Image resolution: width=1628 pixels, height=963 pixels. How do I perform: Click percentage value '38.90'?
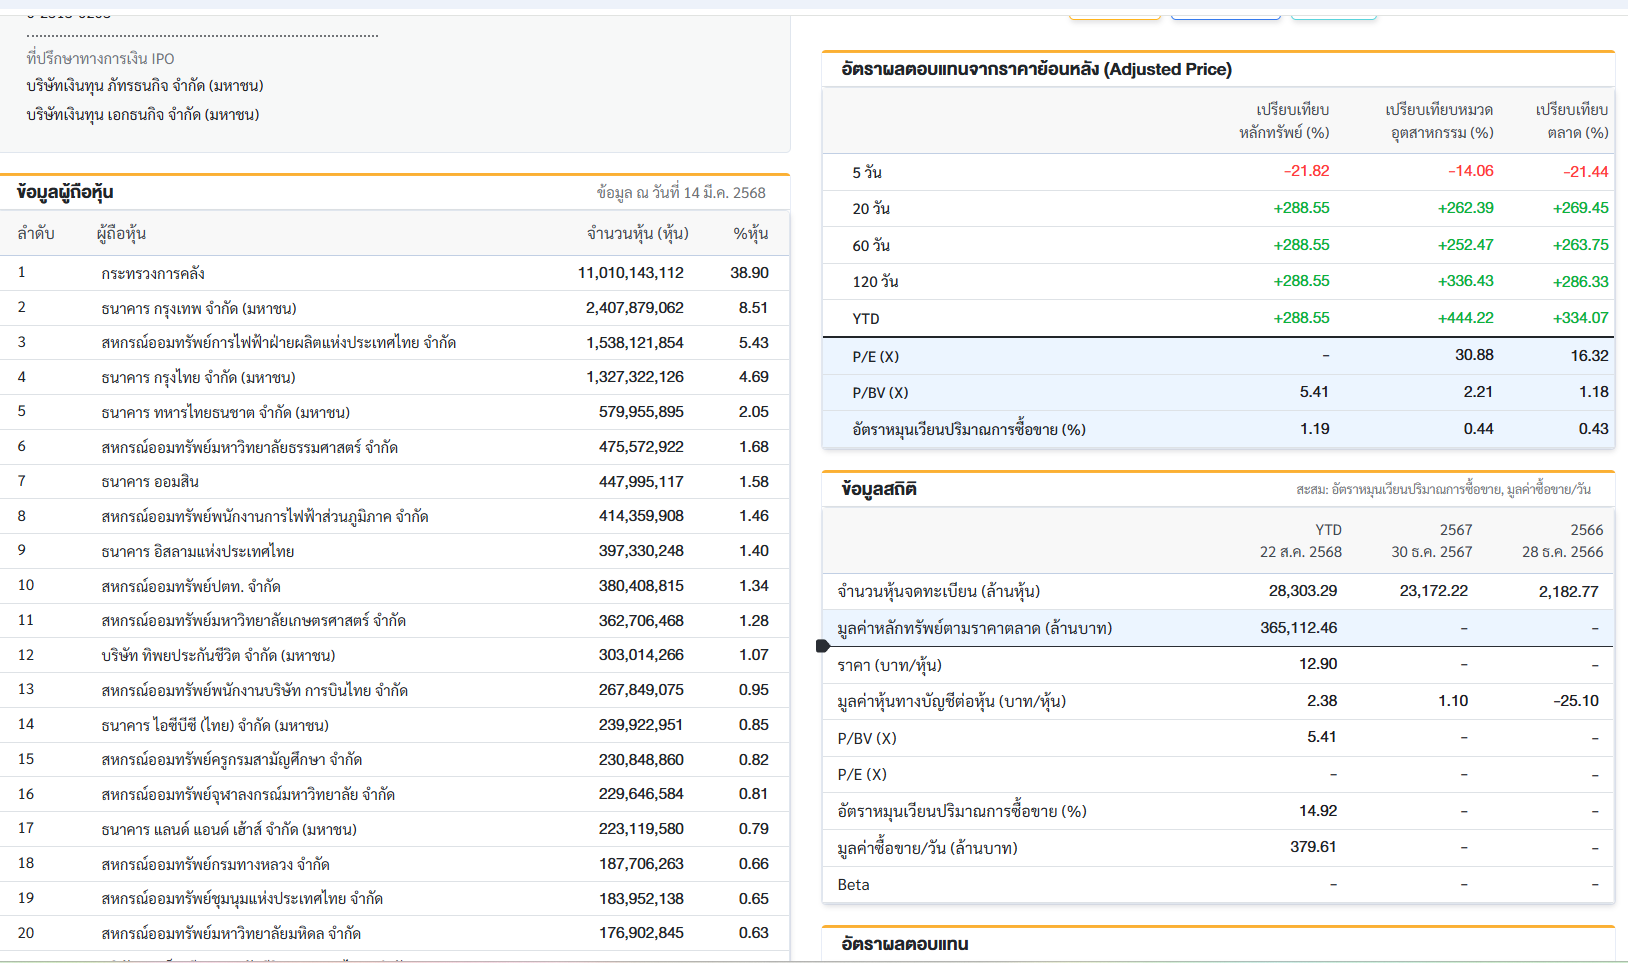click(x=750, y=273)
